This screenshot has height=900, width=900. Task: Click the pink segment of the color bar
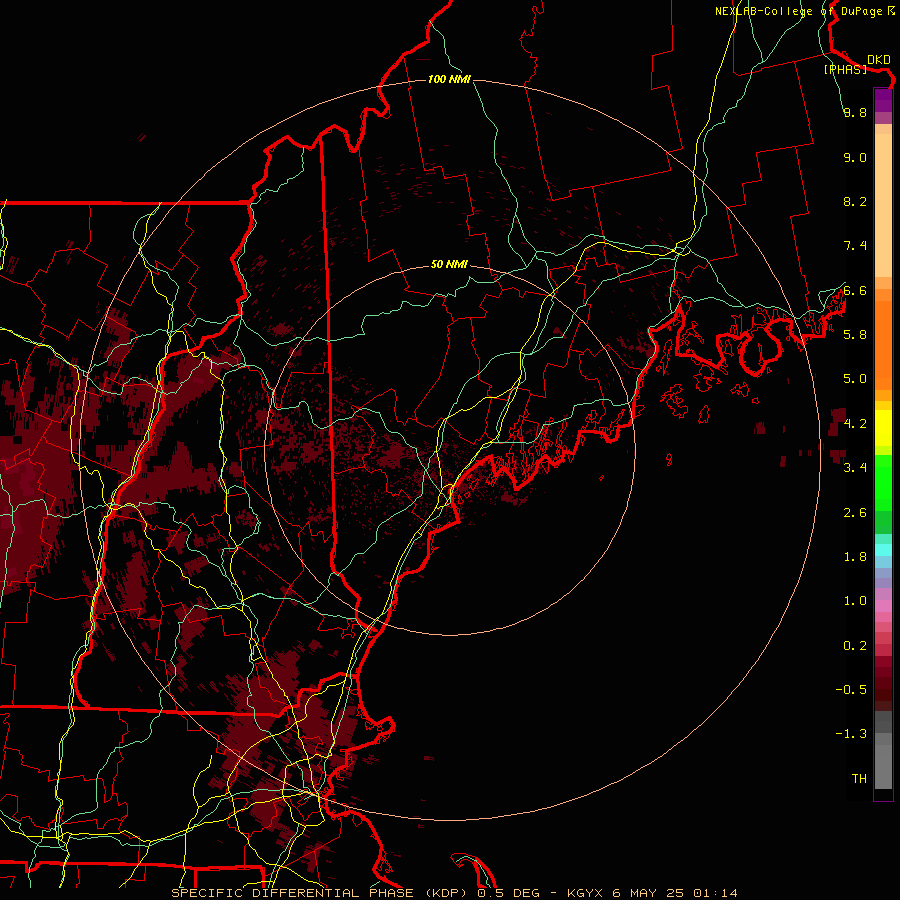tap(883, 606)
